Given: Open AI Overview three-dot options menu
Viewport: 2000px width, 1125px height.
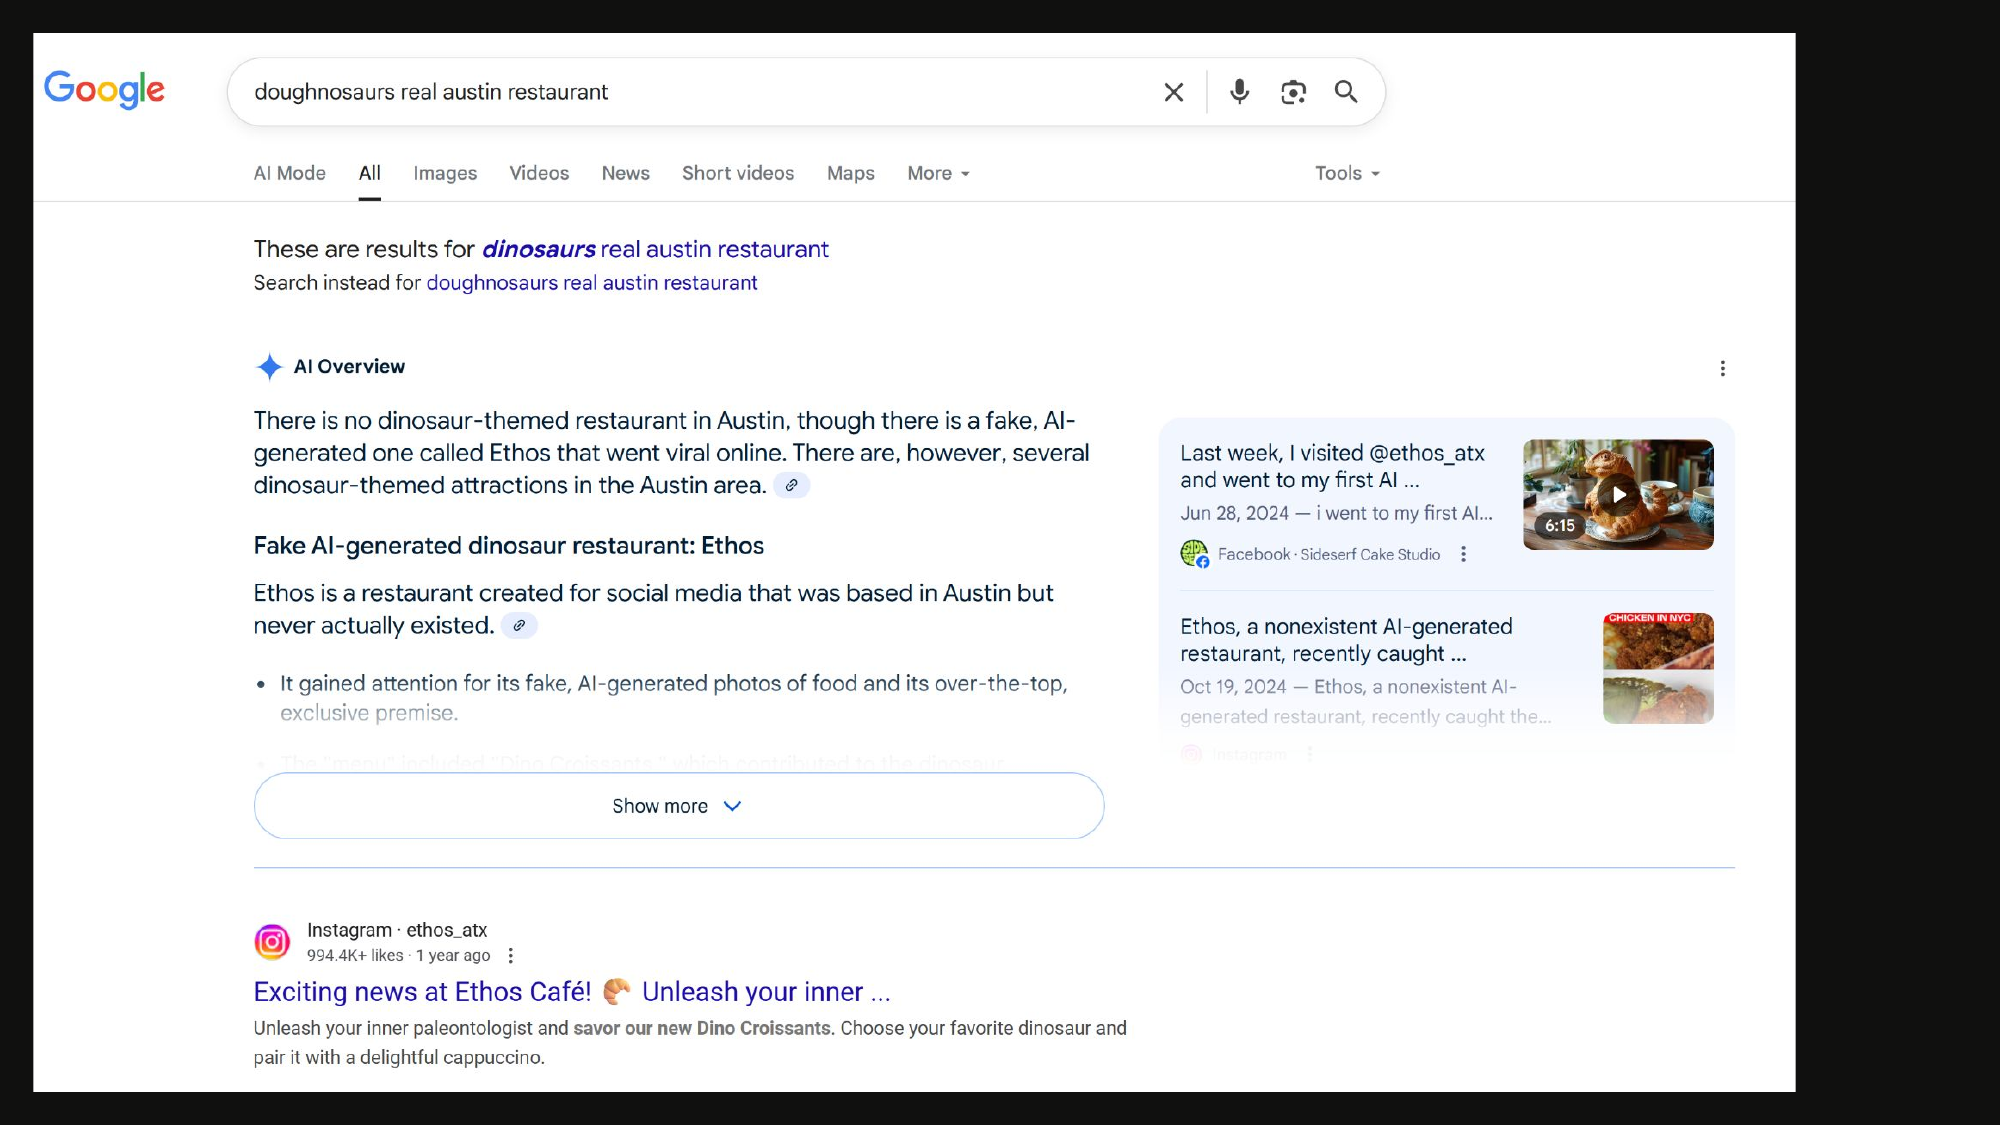Looking at the screenshot, I should click(1722, 369).
